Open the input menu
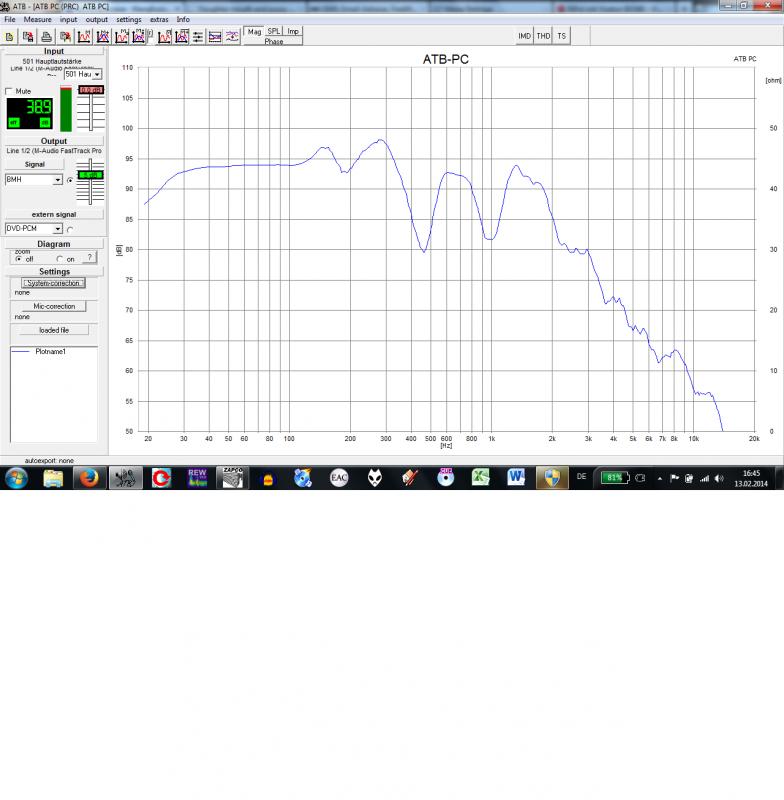Image resolution: width=784 pixels, height=800 pixels. point(68,19)
